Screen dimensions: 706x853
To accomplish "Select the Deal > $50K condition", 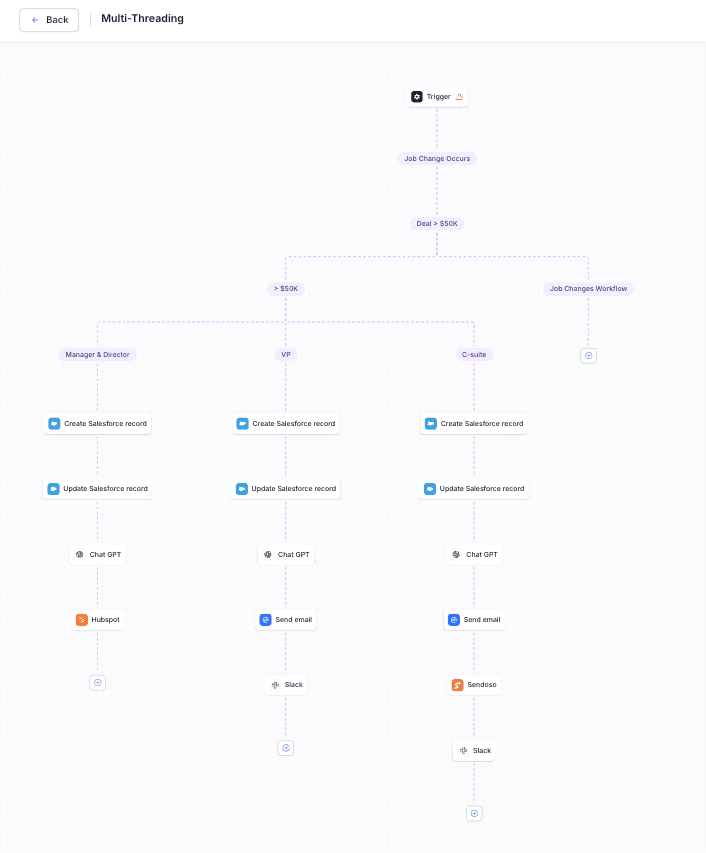I will 437,224.
